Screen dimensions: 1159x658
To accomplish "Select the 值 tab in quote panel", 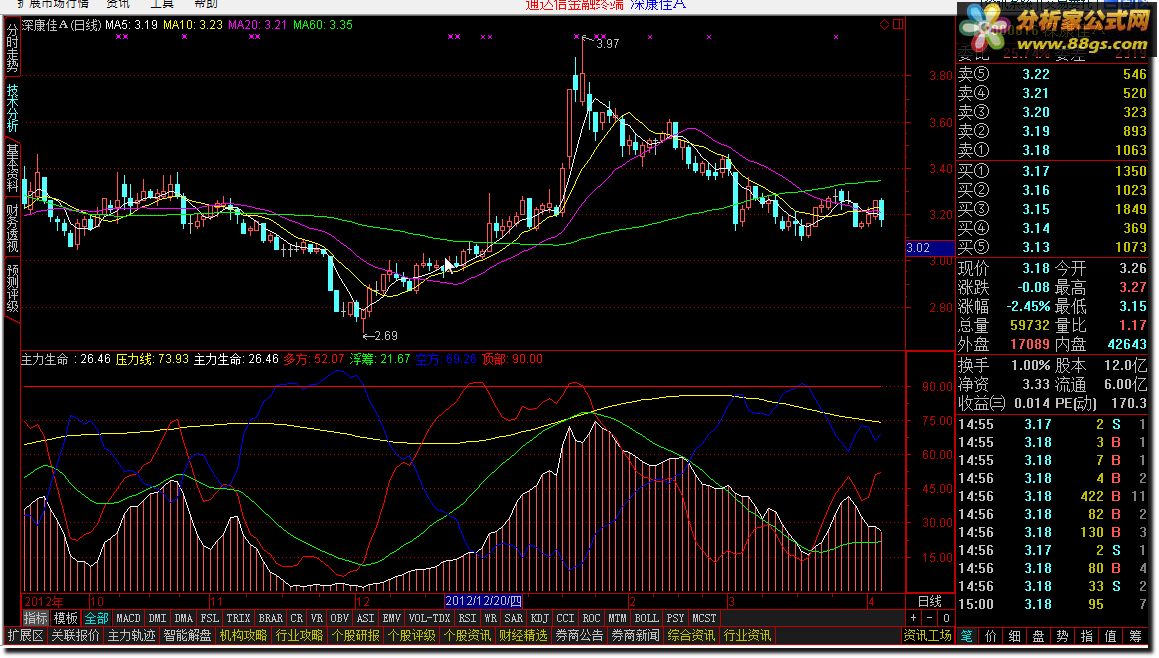I will click(1111, 636).
